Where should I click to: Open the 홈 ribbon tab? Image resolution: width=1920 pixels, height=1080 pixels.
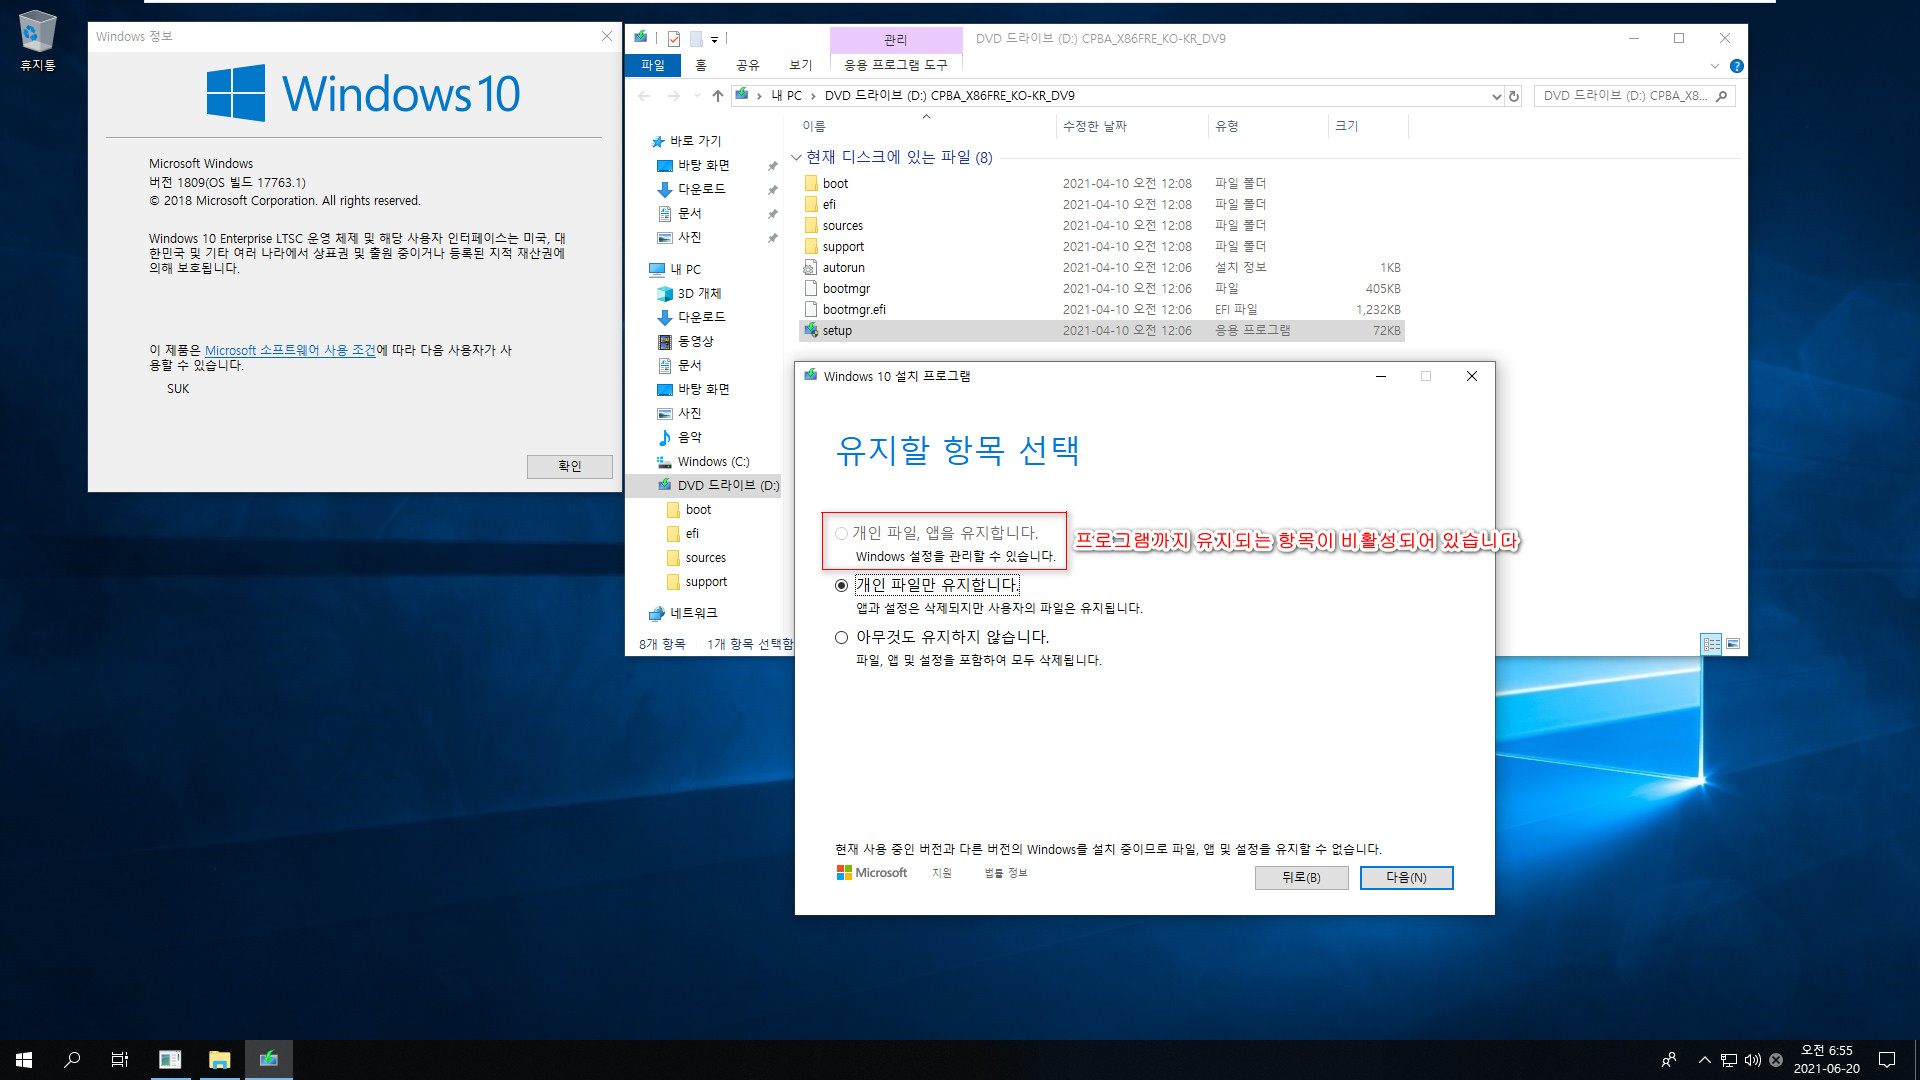(x=701, y=65)
